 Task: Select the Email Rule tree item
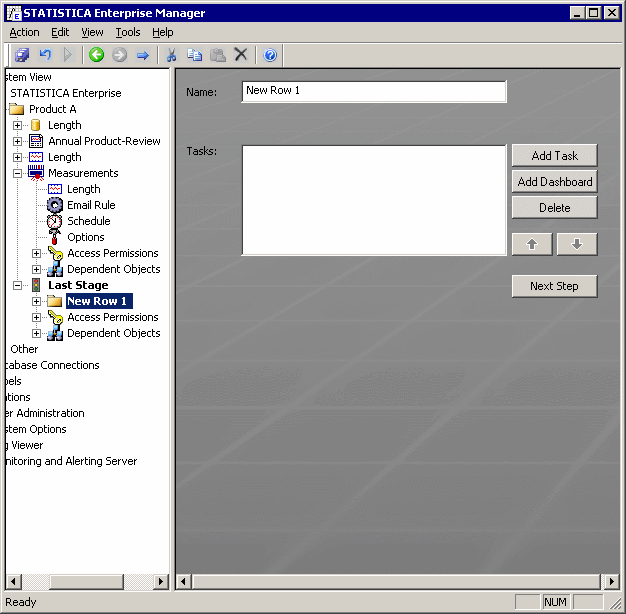(x=91, y=205)
